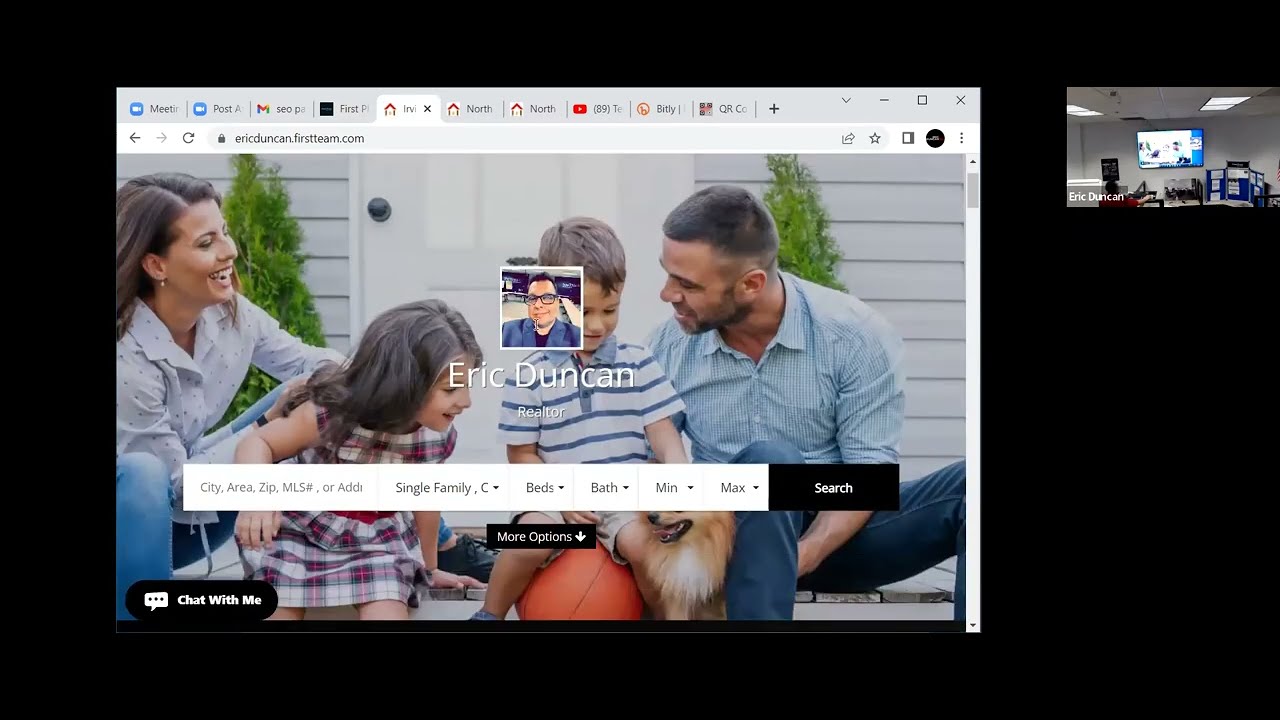Click the City, Area, Zip, MLS# search field
The image size is (1280, 720).
[x=281, y=488]
